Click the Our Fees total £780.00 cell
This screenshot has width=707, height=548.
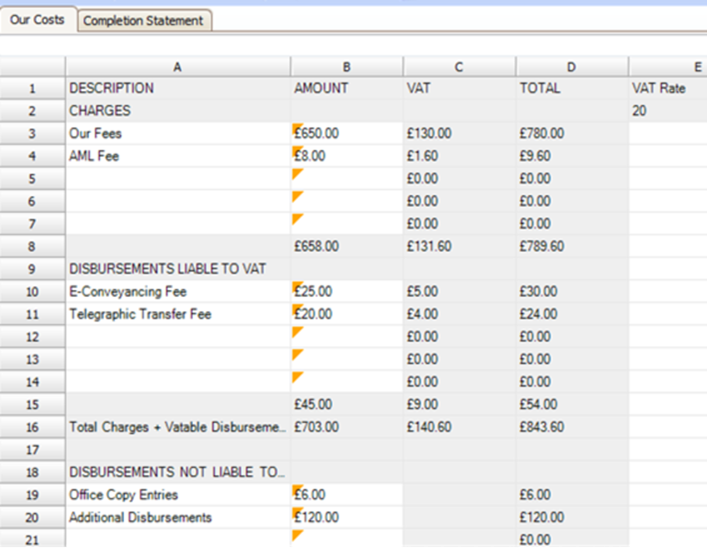click(571, 133)
